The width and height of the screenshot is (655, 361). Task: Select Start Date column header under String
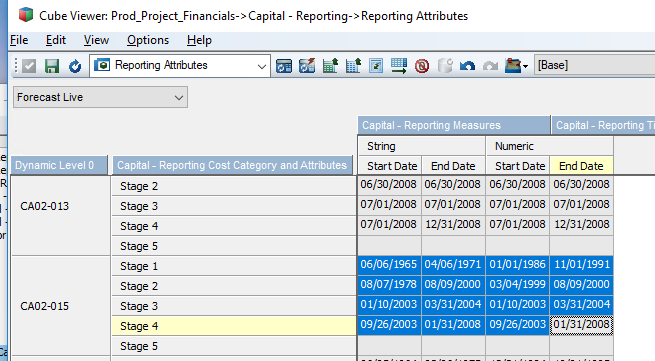pyautogui.click(x=390, y=166)
